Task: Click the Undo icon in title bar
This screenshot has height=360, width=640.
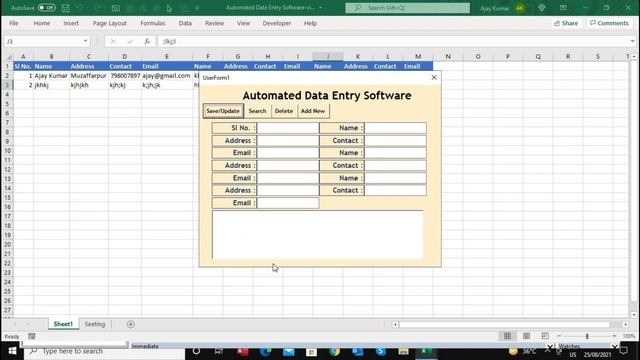Action: tap(80, 8)
